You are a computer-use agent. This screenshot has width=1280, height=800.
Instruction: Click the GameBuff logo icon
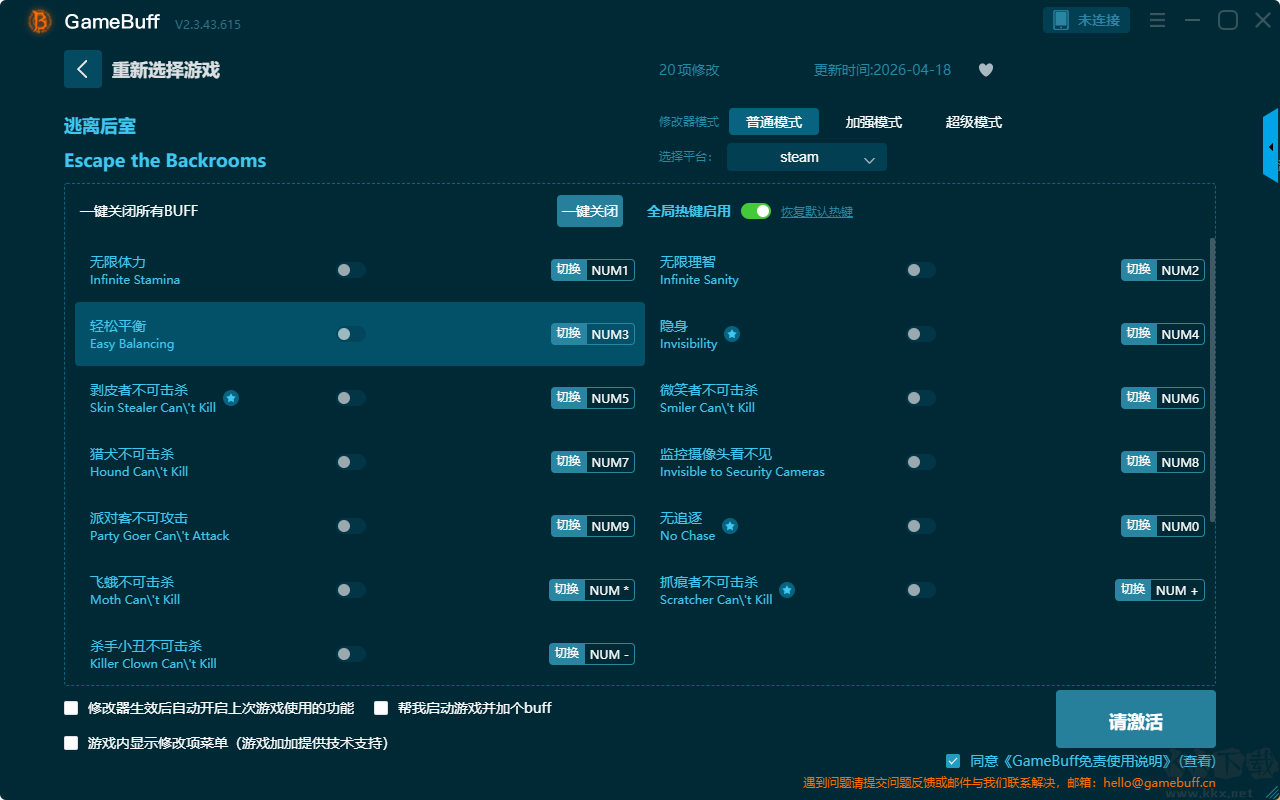click(39, 21)
